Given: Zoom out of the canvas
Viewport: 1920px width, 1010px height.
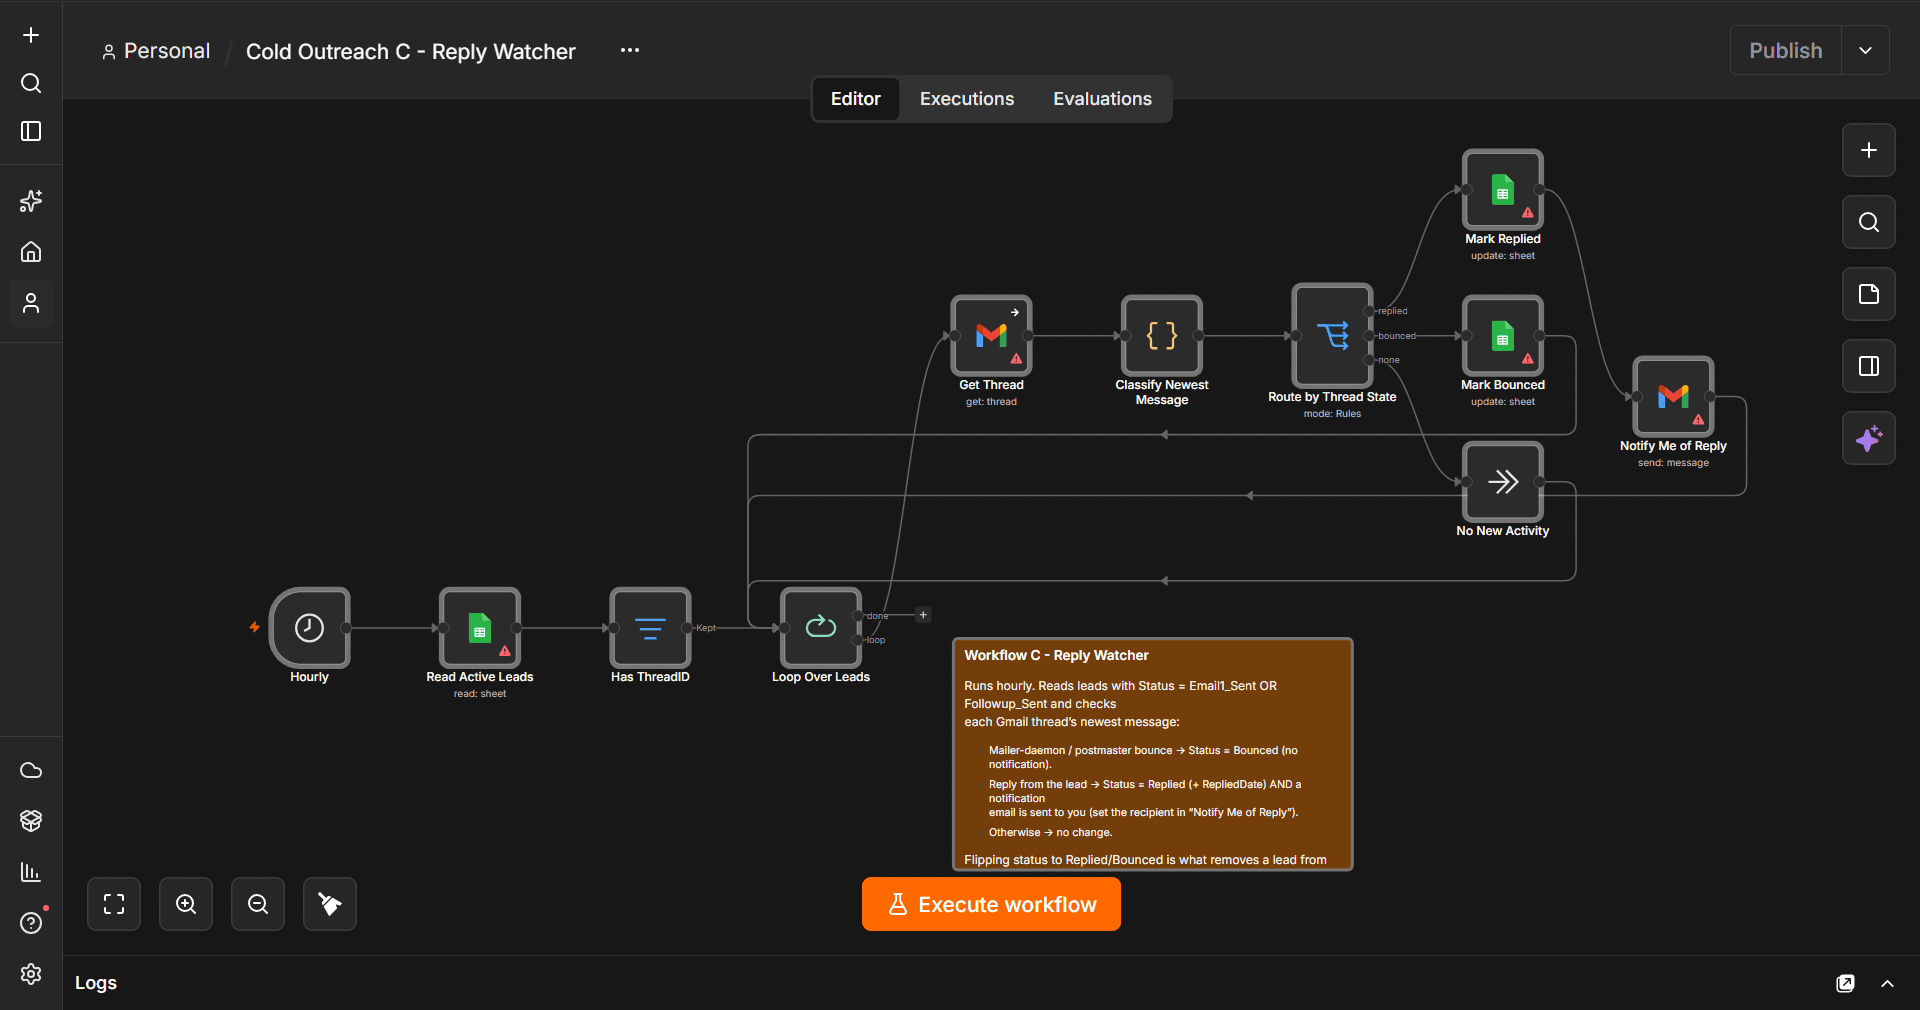Looking at the screenshot, I should (x=258, y=904).
